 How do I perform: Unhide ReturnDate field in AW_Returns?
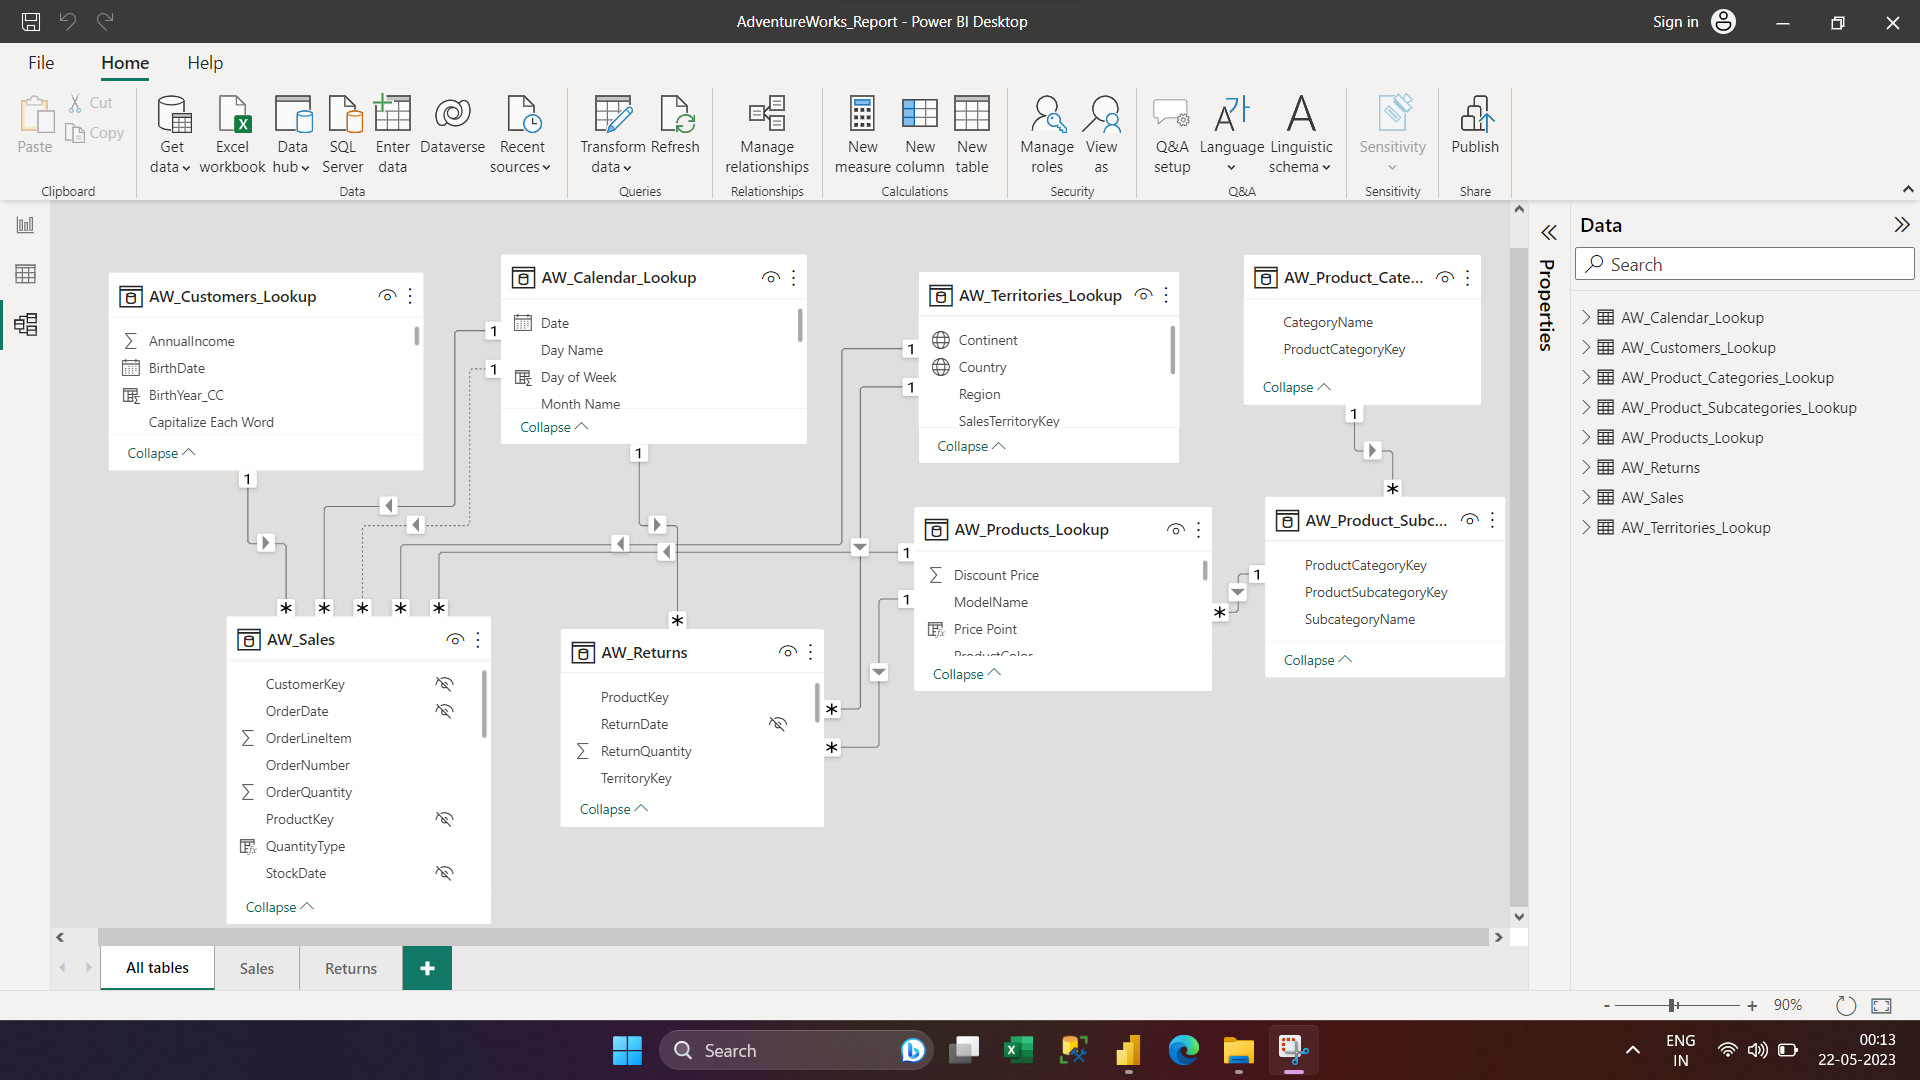pyautogui.click(x=778, y=724)
